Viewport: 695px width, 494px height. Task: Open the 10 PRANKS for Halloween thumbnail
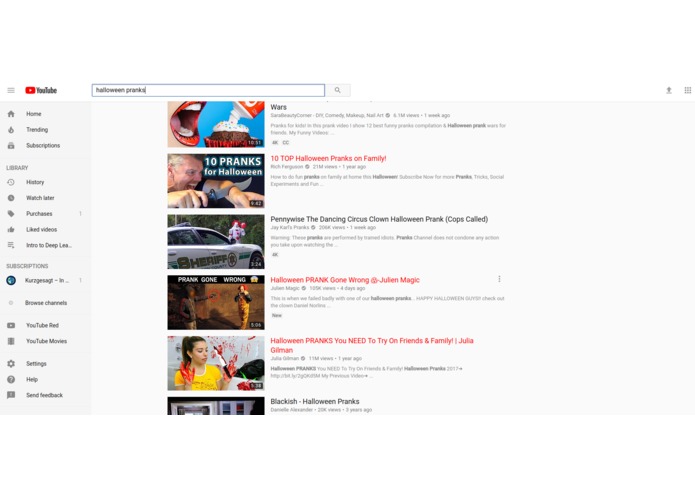[216, 181]
